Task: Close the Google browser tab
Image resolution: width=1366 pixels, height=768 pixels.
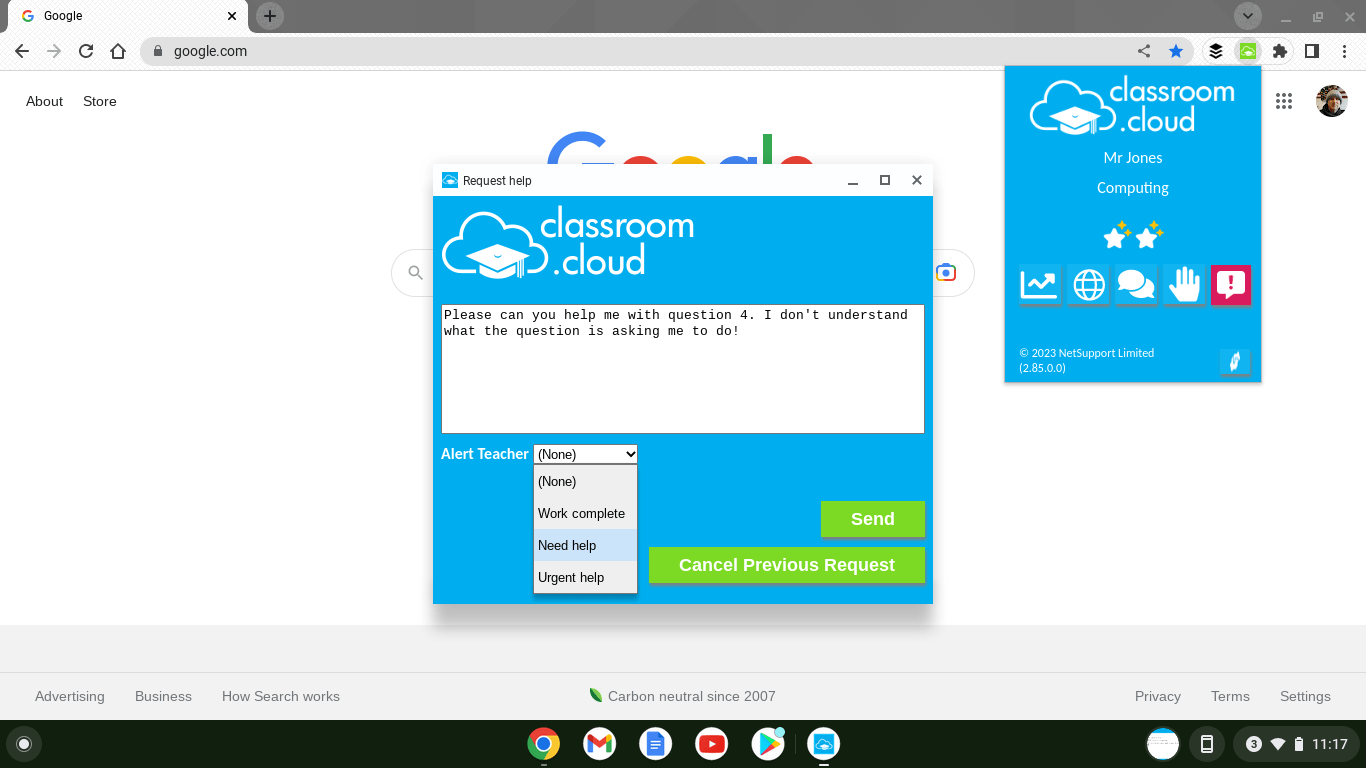Action: pyautogui.click(x=232, y=16)
